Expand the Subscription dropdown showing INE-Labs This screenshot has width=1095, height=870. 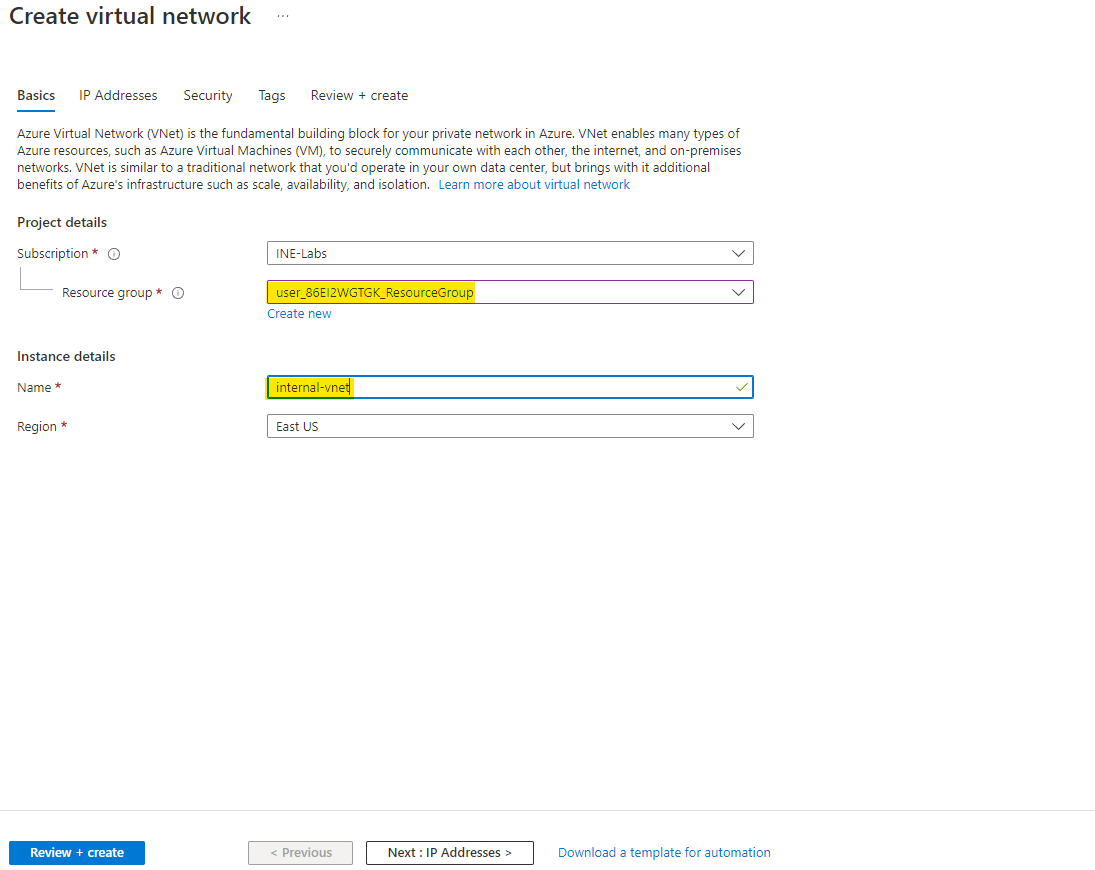[510, 253]
